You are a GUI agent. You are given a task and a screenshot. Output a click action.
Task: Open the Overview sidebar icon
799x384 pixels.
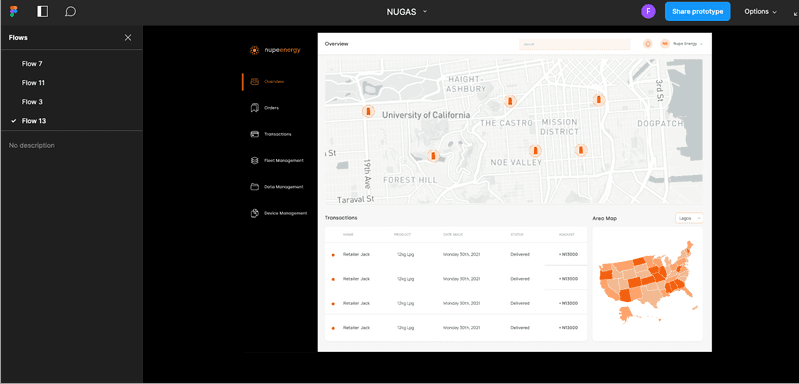255,81
